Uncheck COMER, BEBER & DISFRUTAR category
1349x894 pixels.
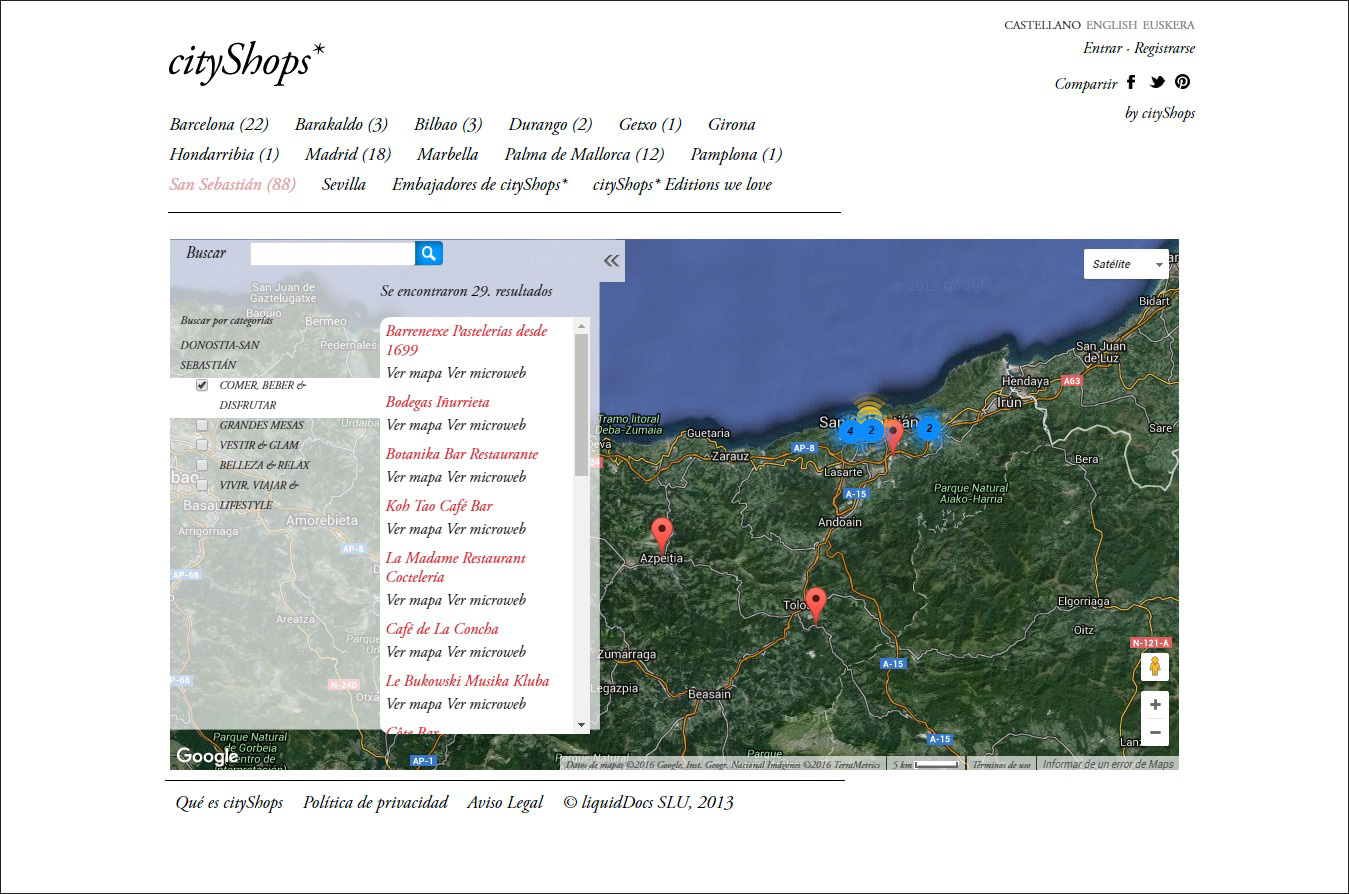[202, 385]
